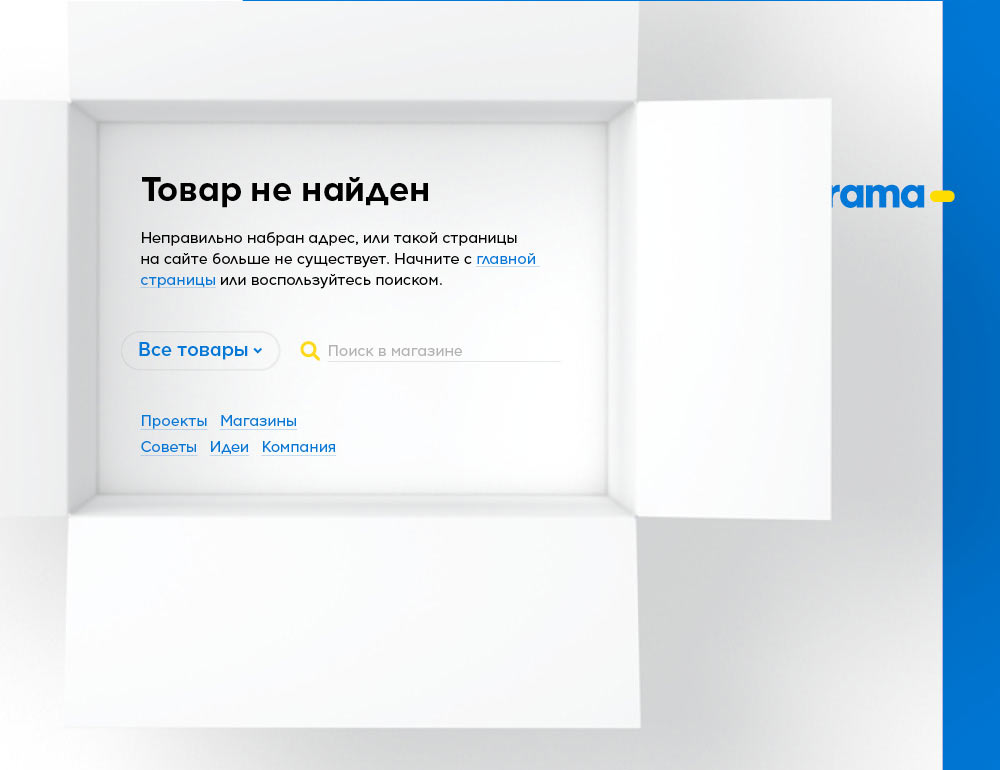This screenshot has height=770, width=1000.
Task: Click the top flap of the box
Action: 352,50
